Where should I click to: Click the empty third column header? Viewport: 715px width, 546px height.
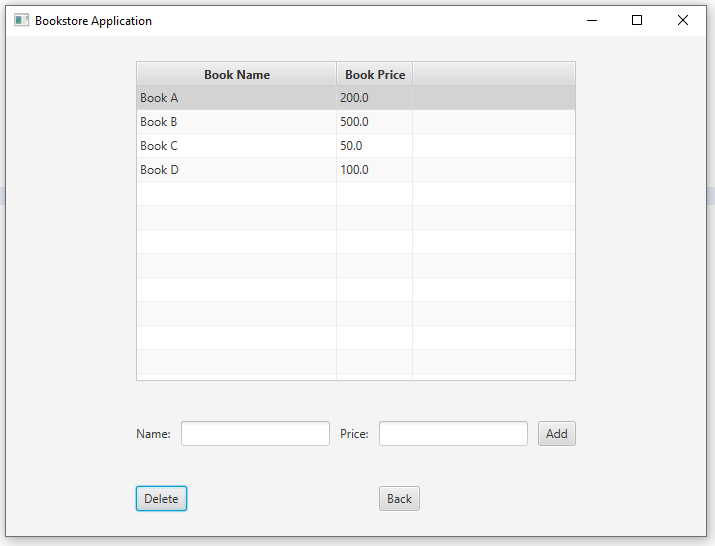(494, 74)
